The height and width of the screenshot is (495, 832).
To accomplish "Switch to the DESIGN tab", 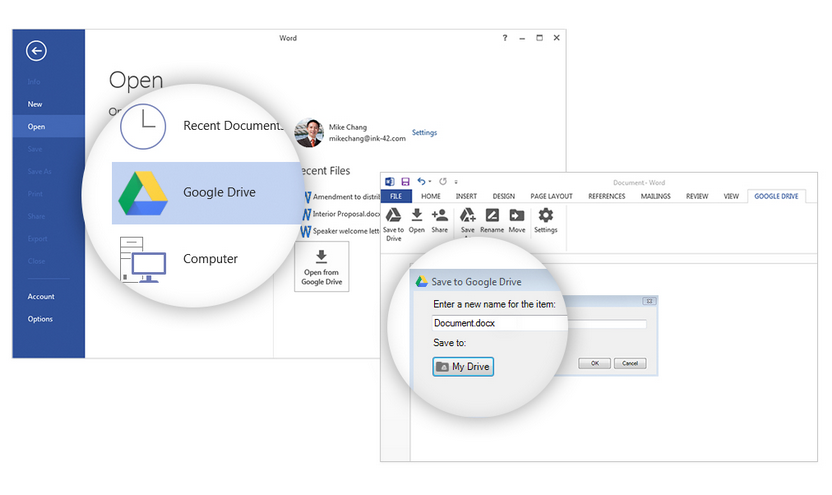I will [x=504, y=196].
